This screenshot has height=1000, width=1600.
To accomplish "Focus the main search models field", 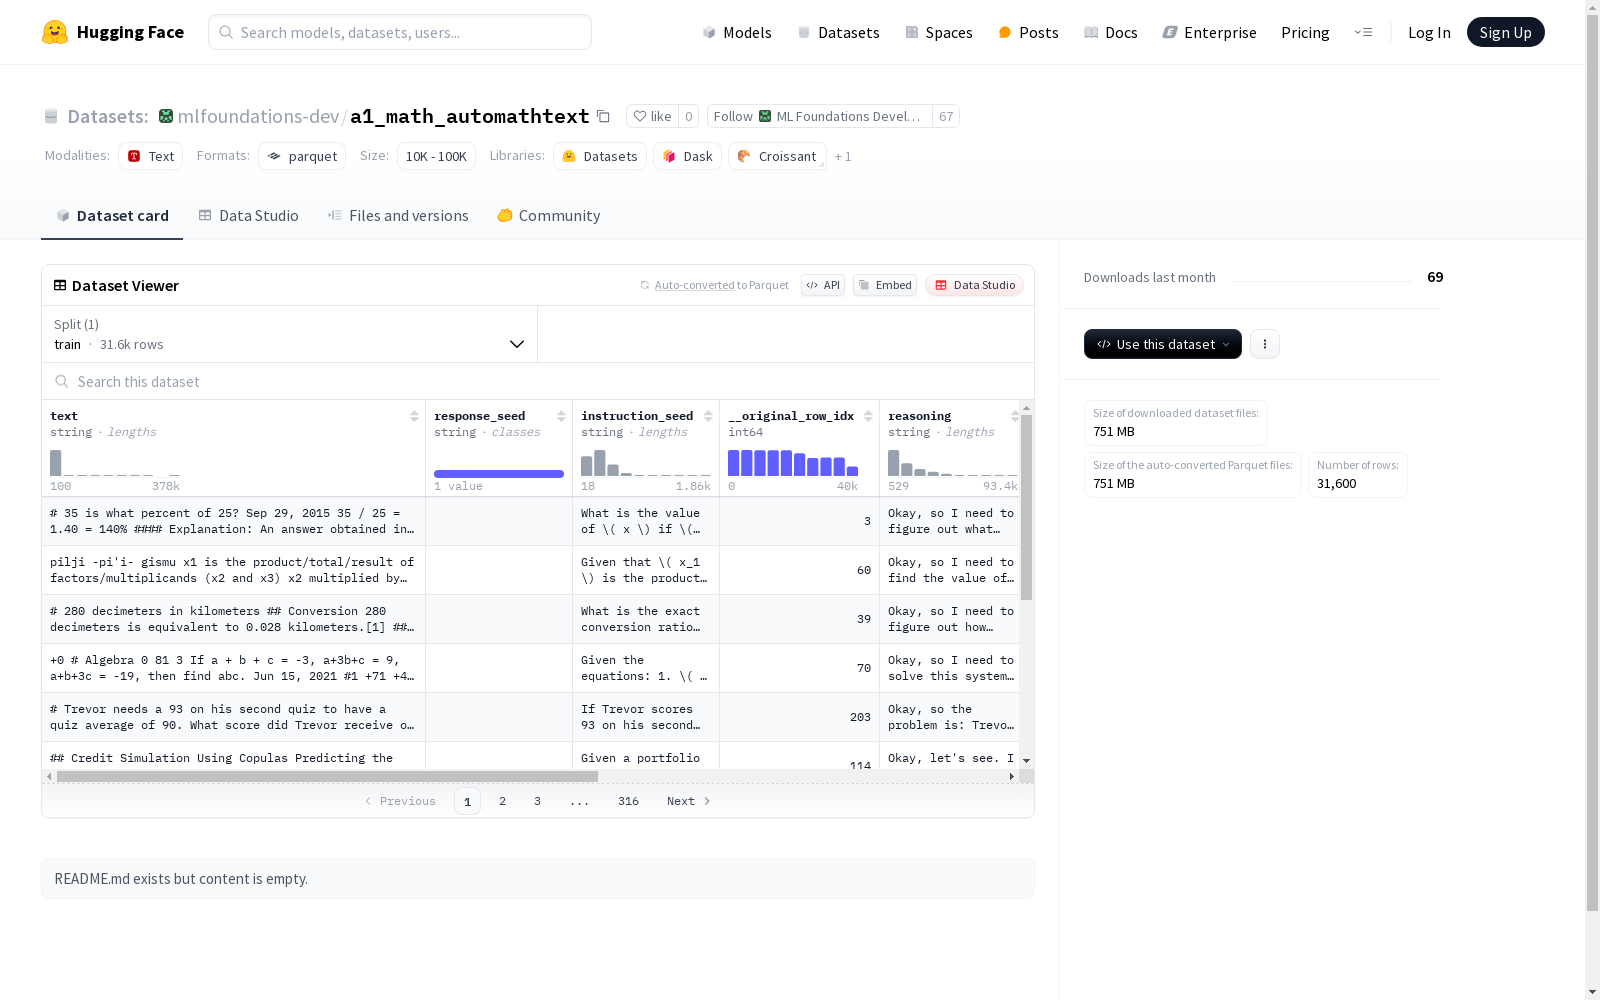I will click(x=400, y=32).
